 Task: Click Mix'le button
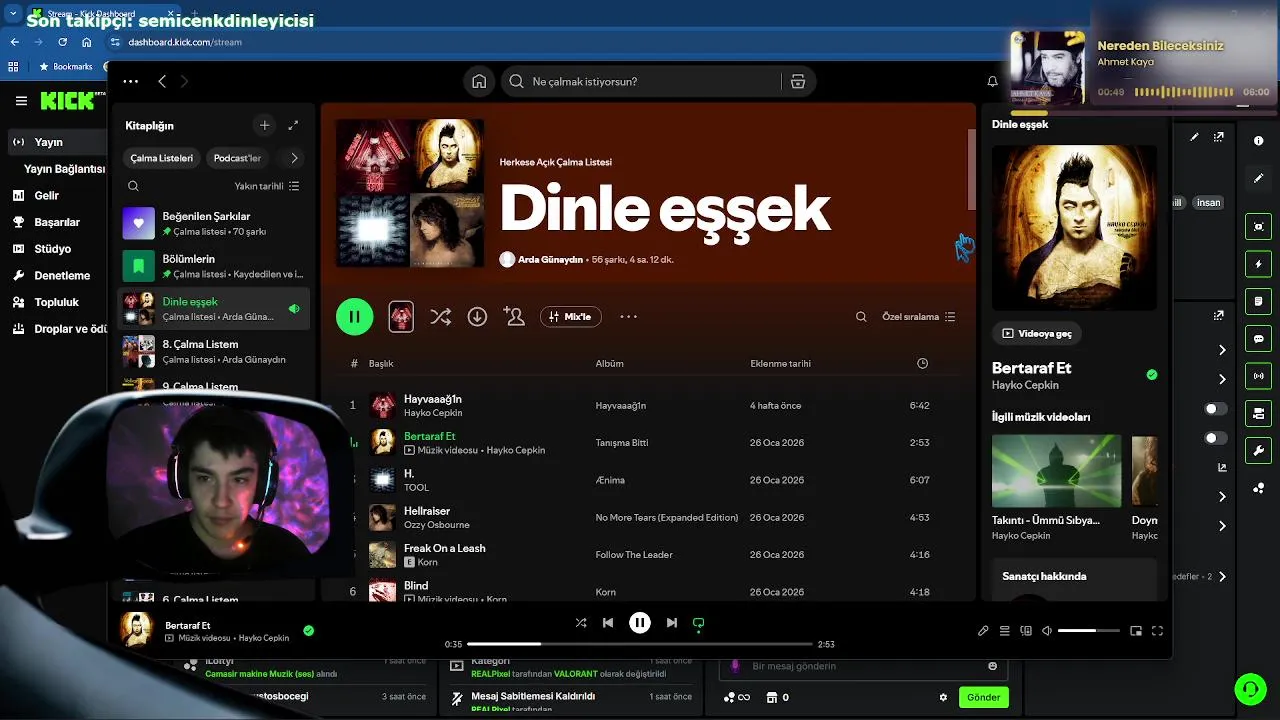570,316
